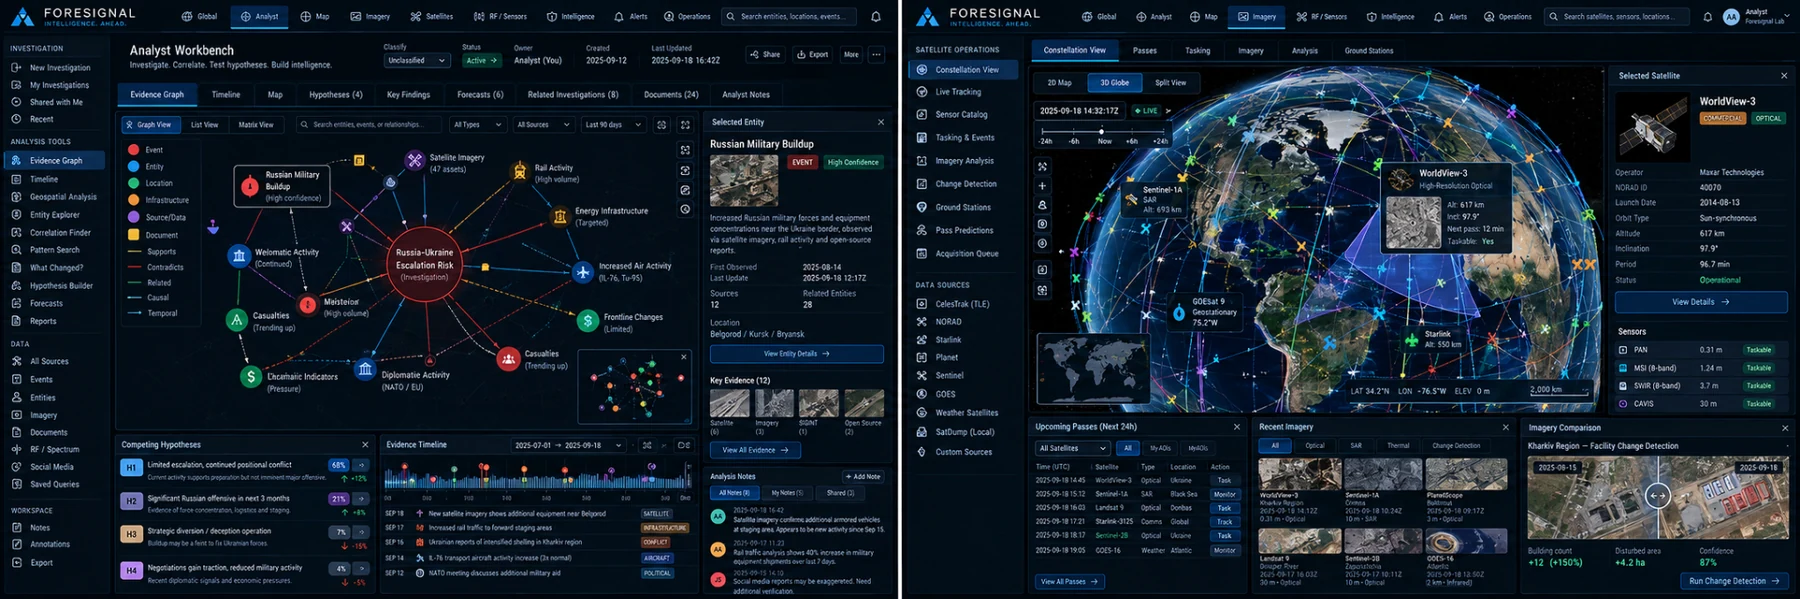
Task: Click the world minimap on the globe
Action: point(1093,369)
